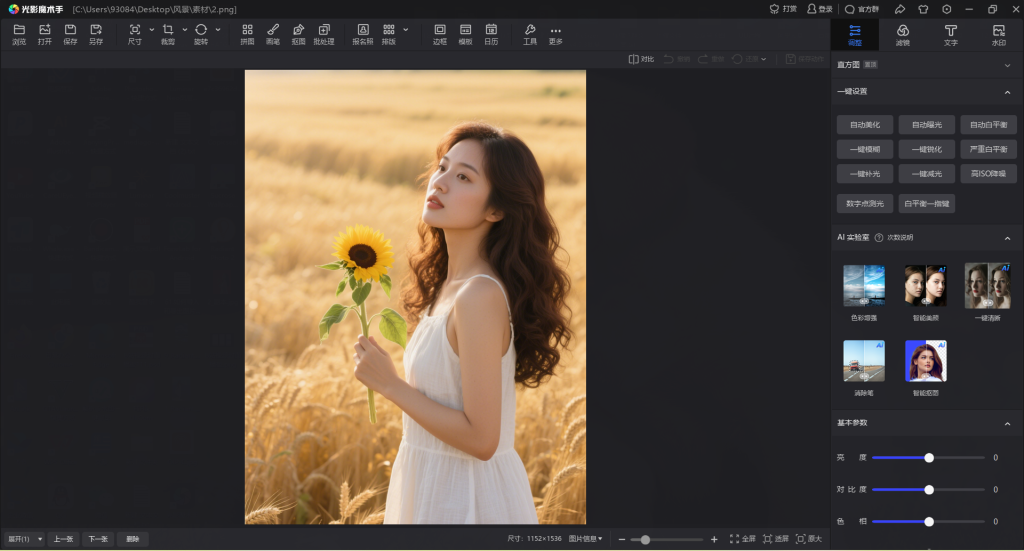Toggle the 对比 (compare) view

[x=641, y=59]
